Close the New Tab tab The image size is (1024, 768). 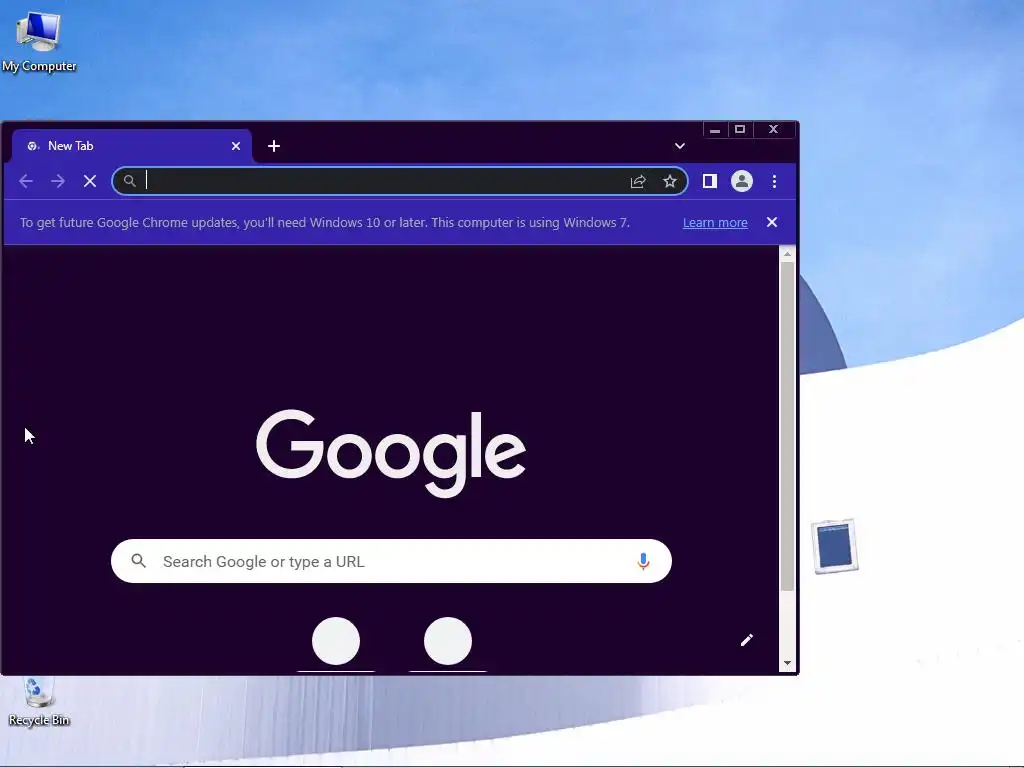point(236,146)
